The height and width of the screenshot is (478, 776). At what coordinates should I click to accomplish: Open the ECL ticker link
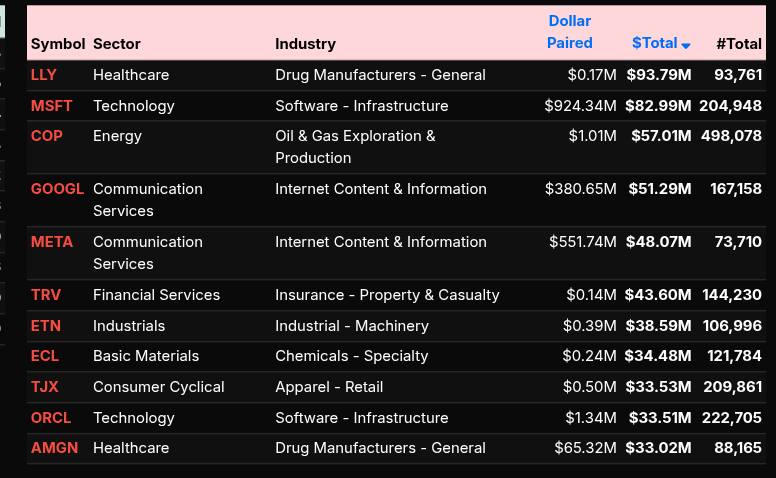click(x=45, y=356)
